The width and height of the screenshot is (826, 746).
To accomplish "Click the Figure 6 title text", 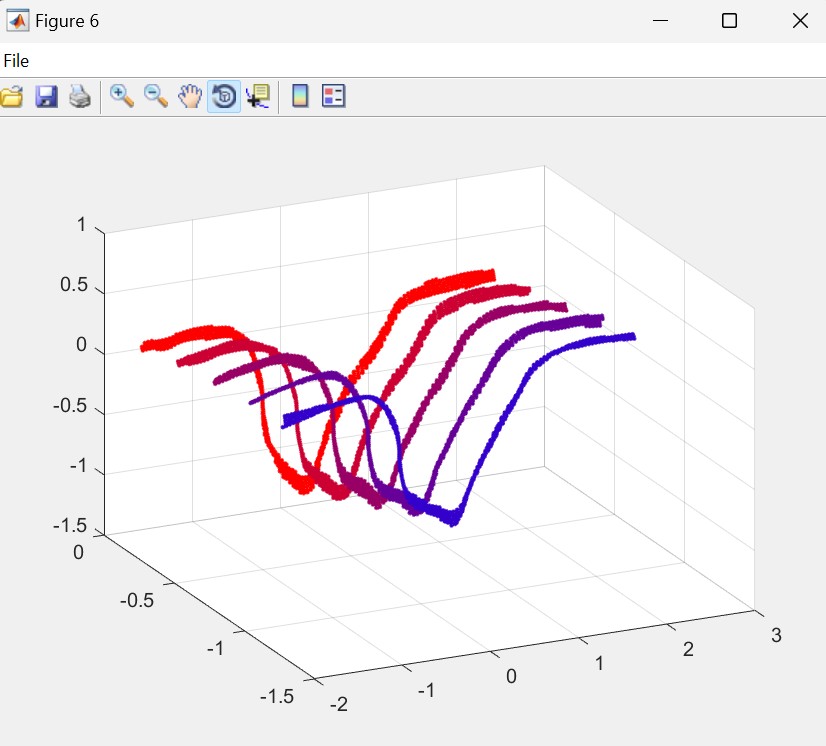I will [x=67, y=20].
